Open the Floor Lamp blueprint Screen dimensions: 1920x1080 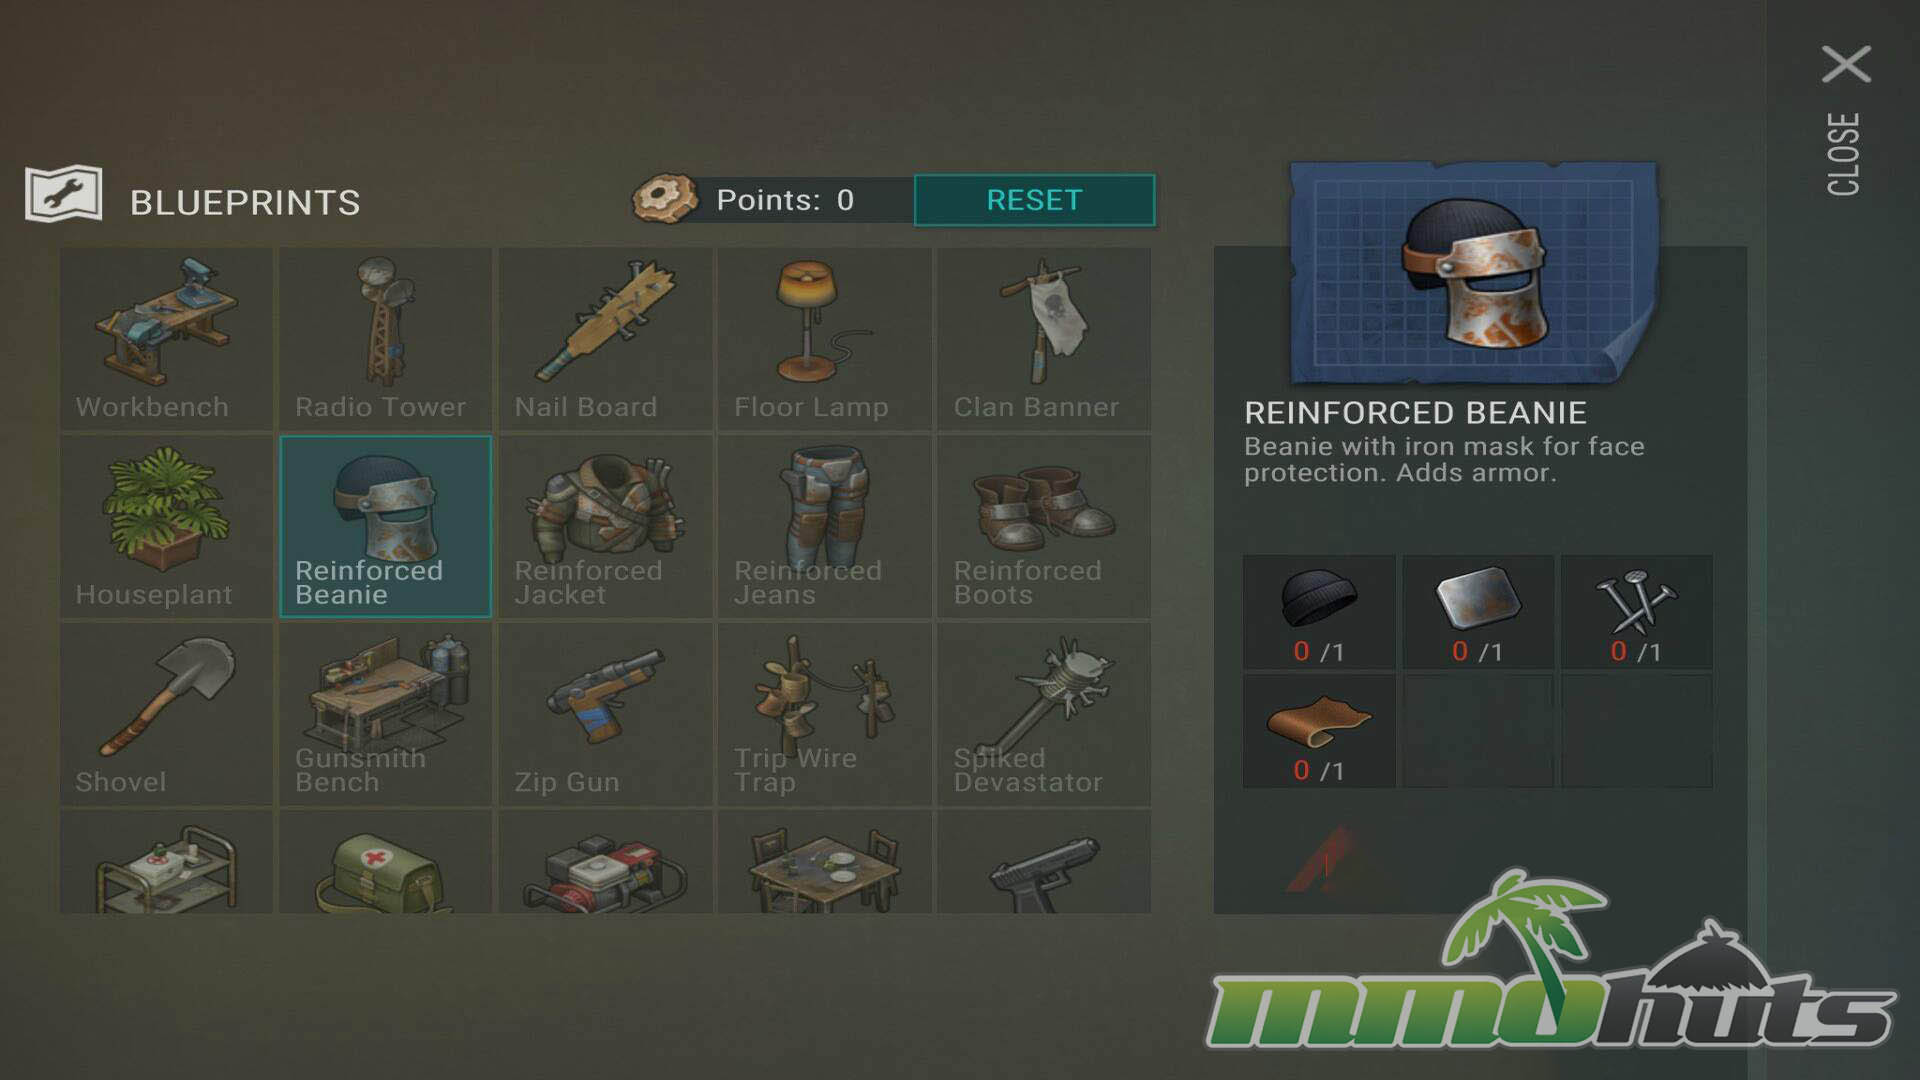(x=824, y=339)
